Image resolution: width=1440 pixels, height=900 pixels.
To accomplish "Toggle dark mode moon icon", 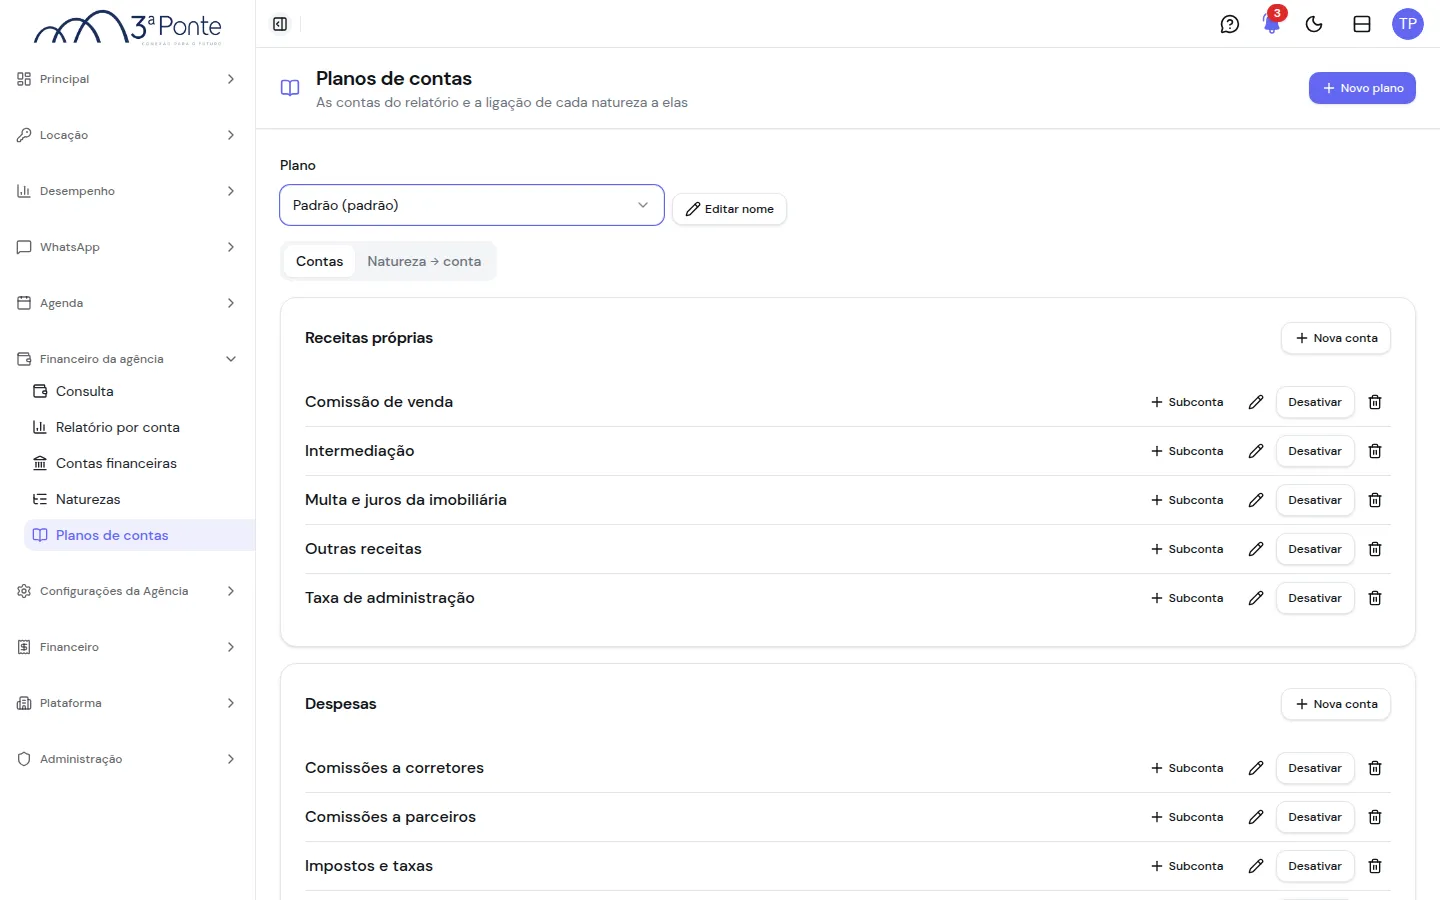I will pyautogui.click(x=1314, y=24).
